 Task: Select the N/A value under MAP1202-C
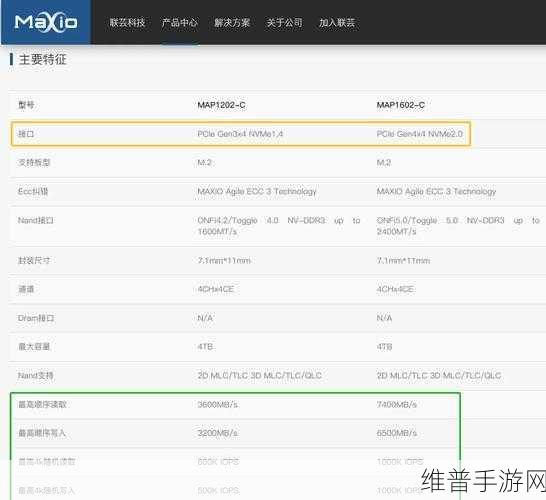tap(205, 318)
